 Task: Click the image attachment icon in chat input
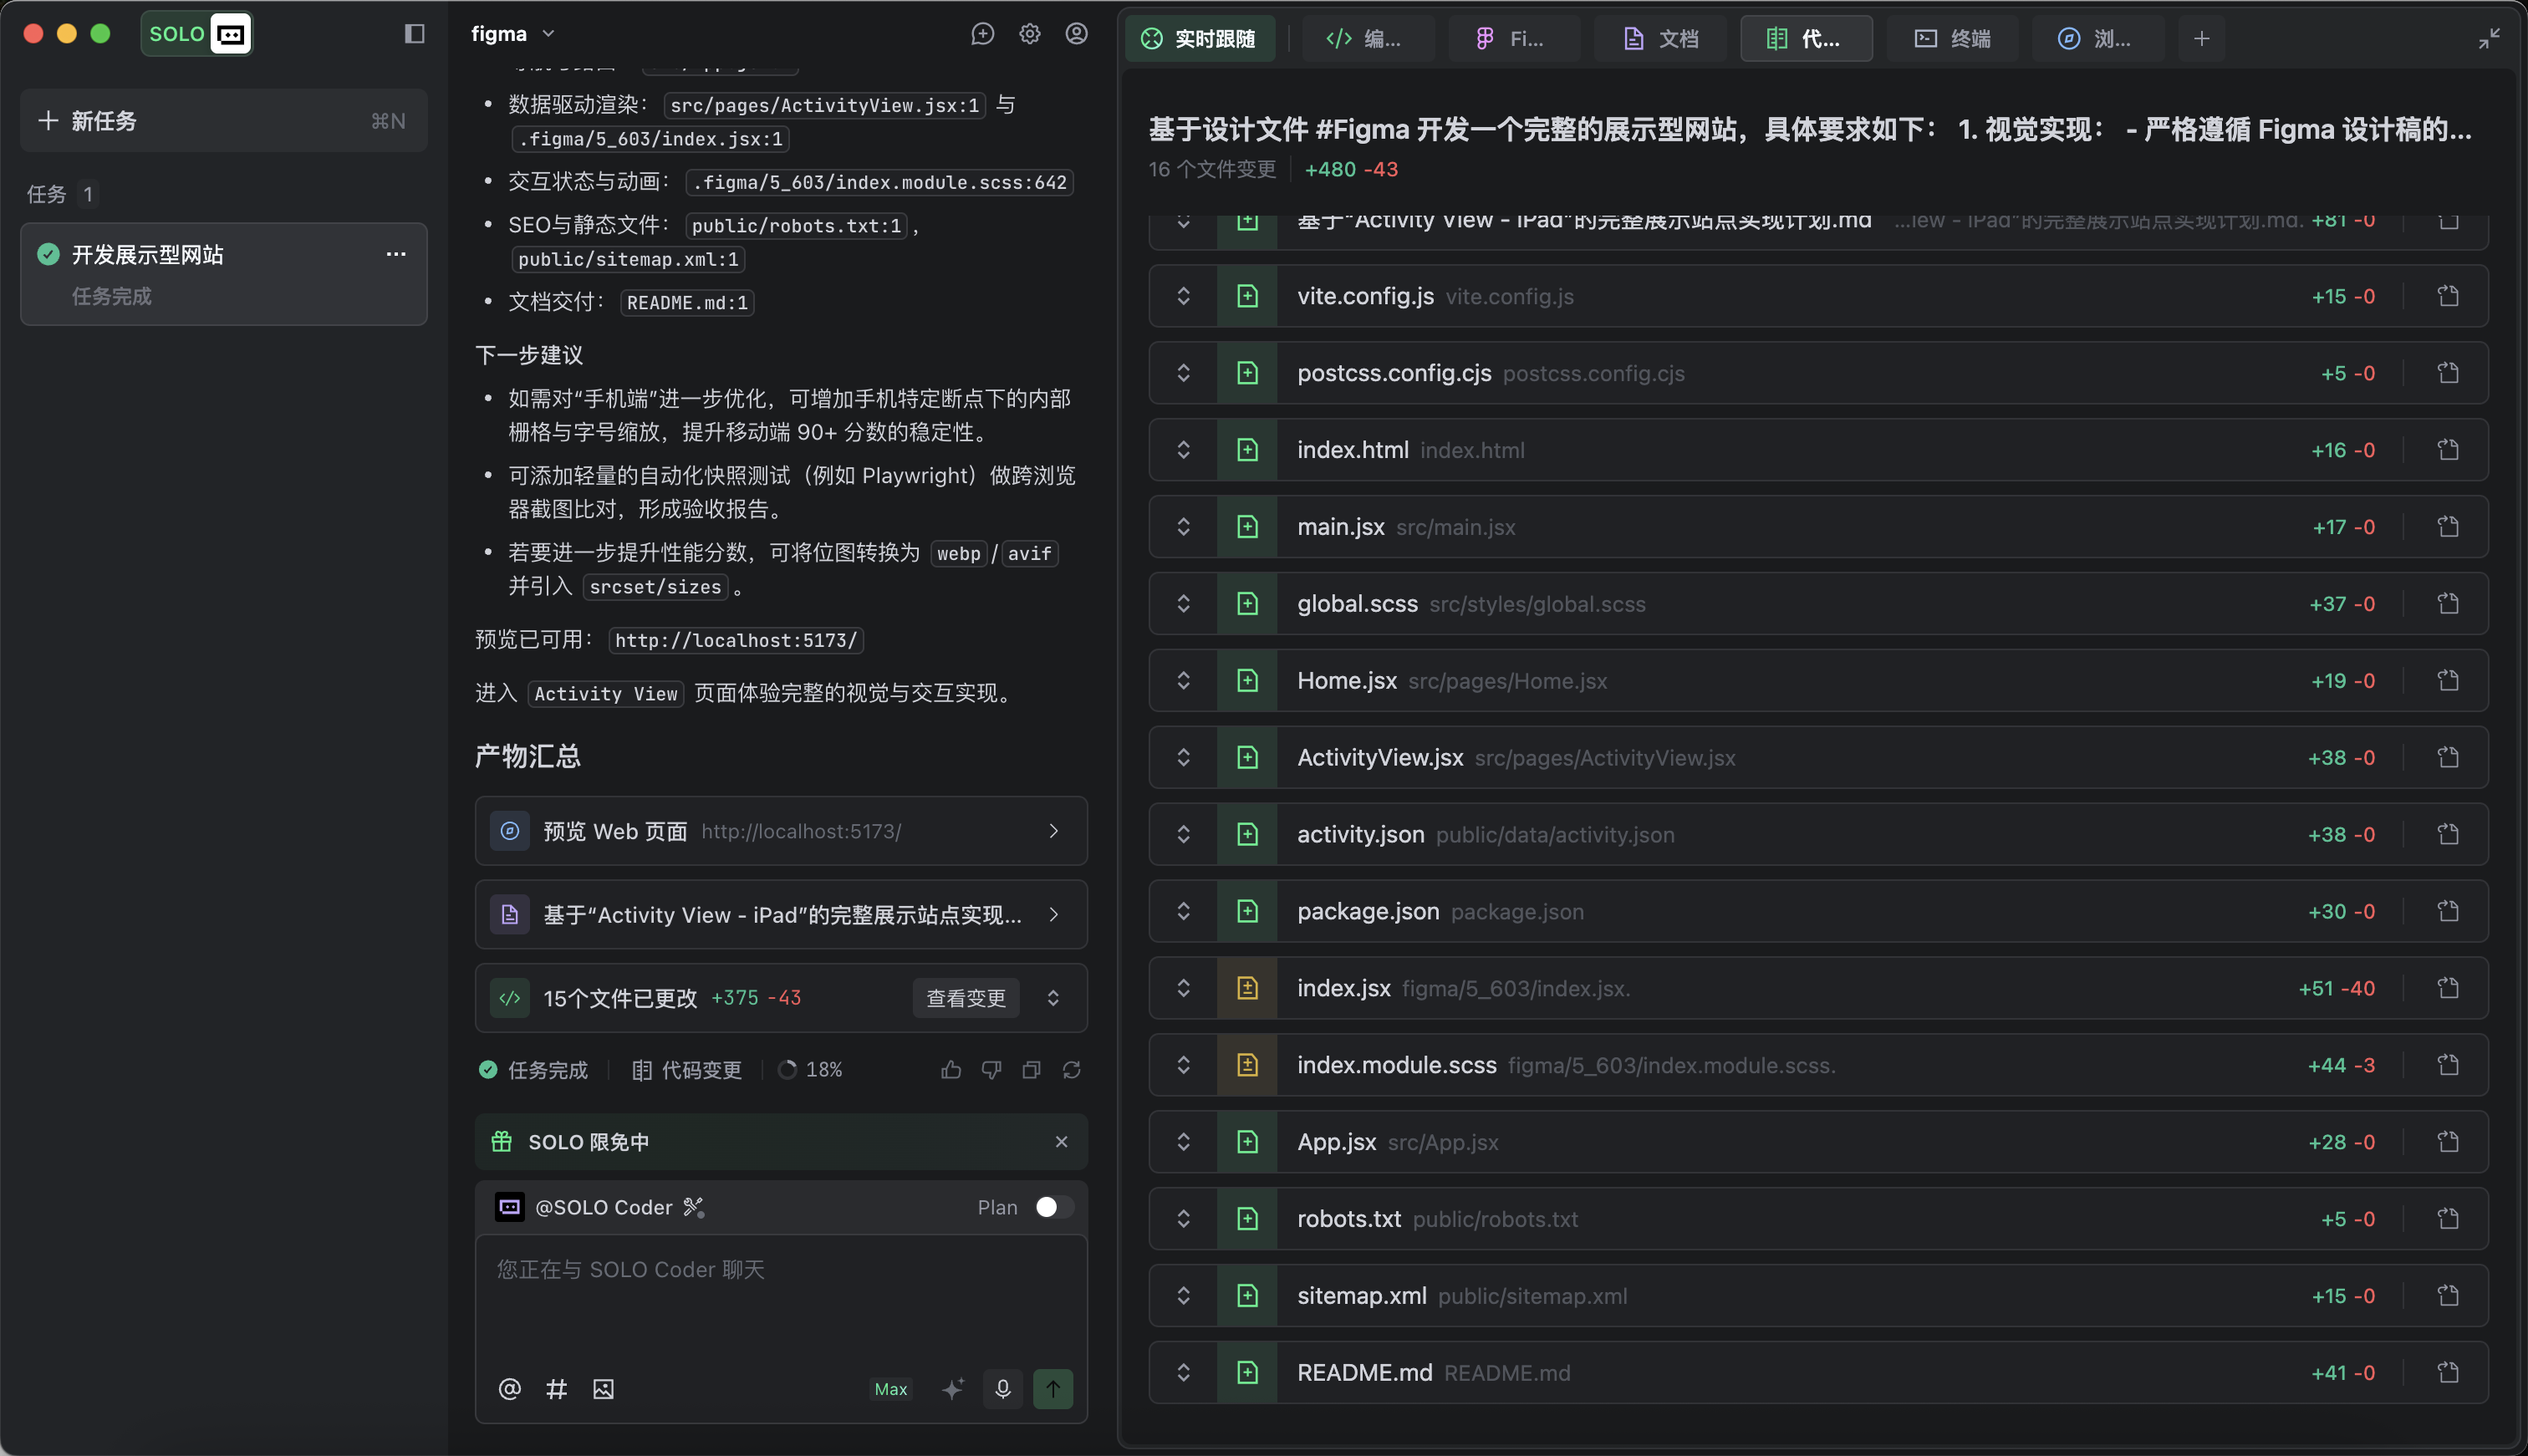tap(603, 1389)
